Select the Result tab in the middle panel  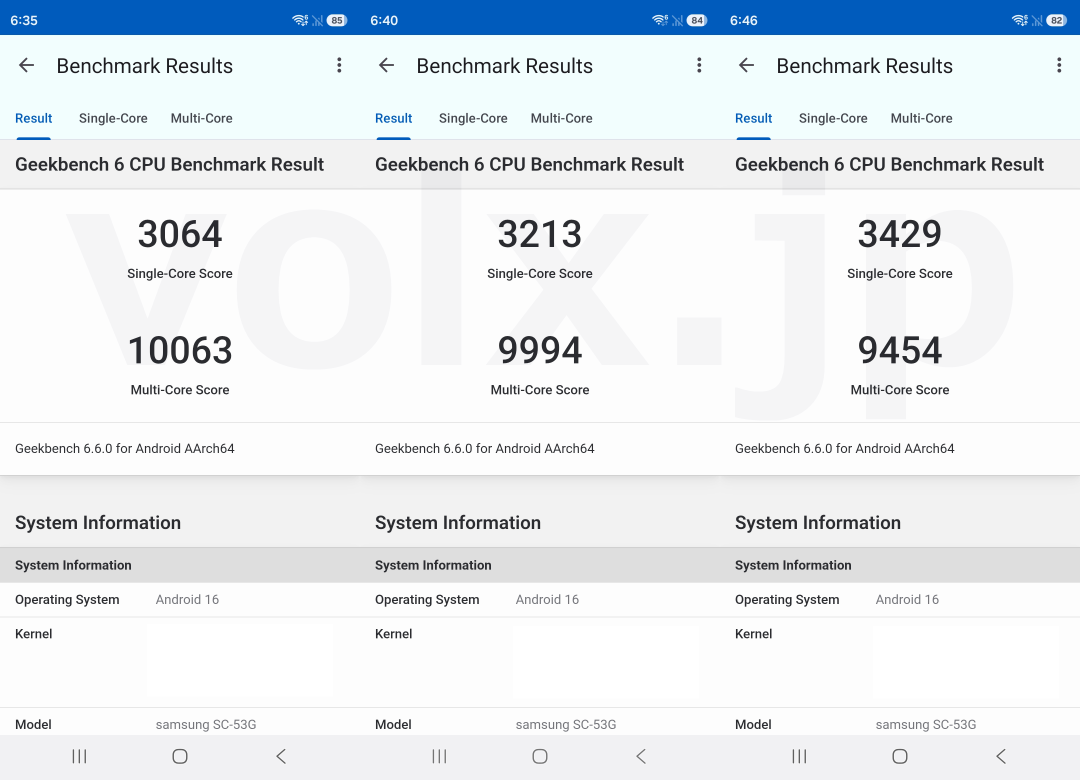(x=393, y=118)
